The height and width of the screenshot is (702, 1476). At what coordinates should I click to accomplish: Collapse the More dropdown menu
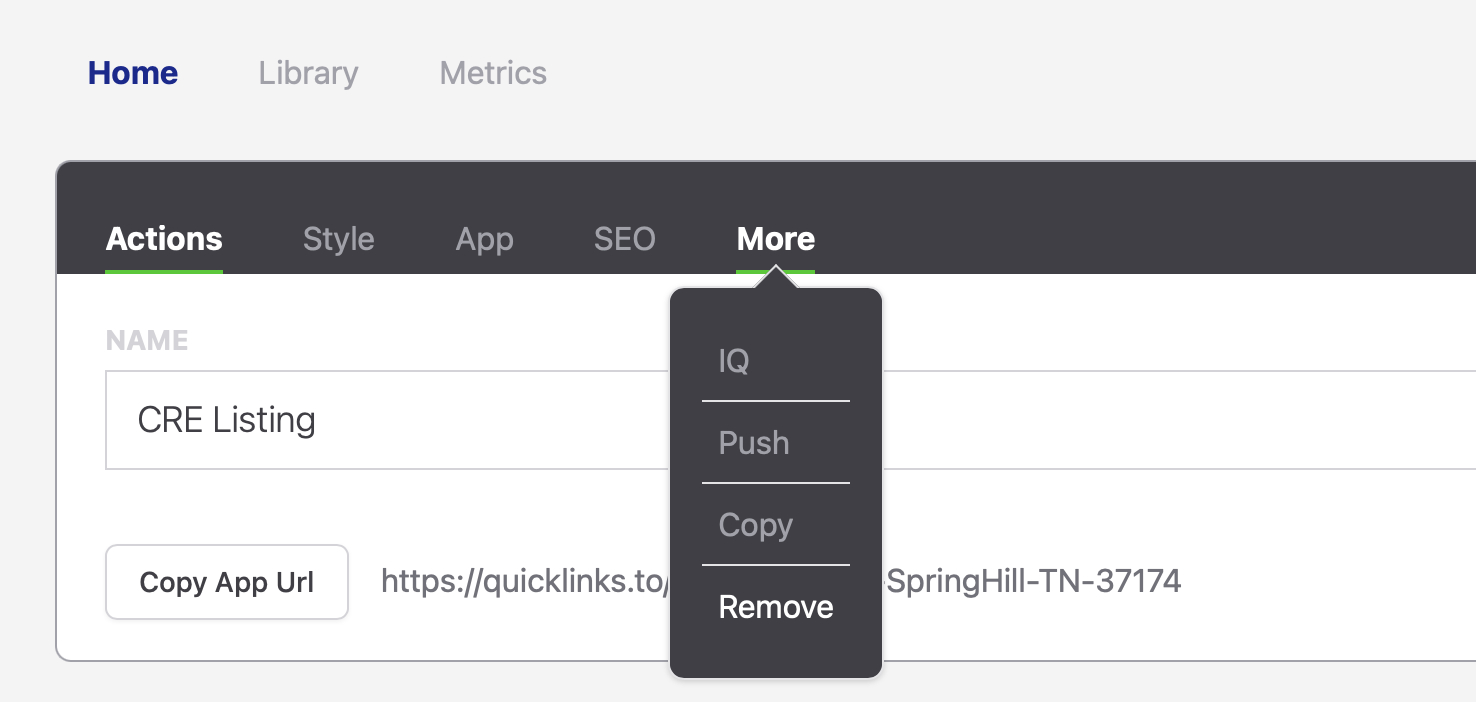click(x=775, y=239)
